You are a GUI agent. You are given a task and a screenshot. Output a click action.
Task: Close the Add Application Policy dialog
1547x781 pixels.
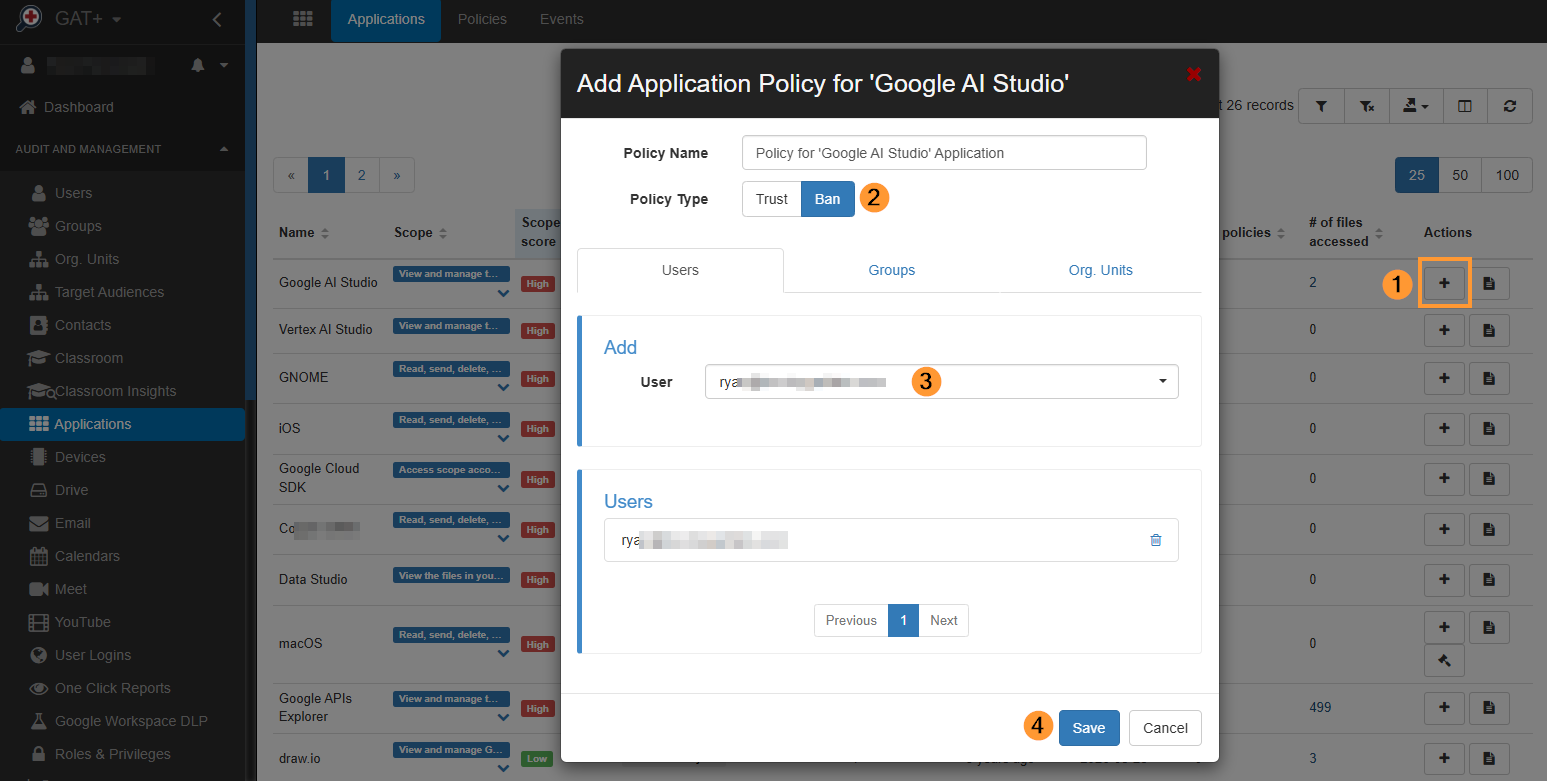[1193, 74]
